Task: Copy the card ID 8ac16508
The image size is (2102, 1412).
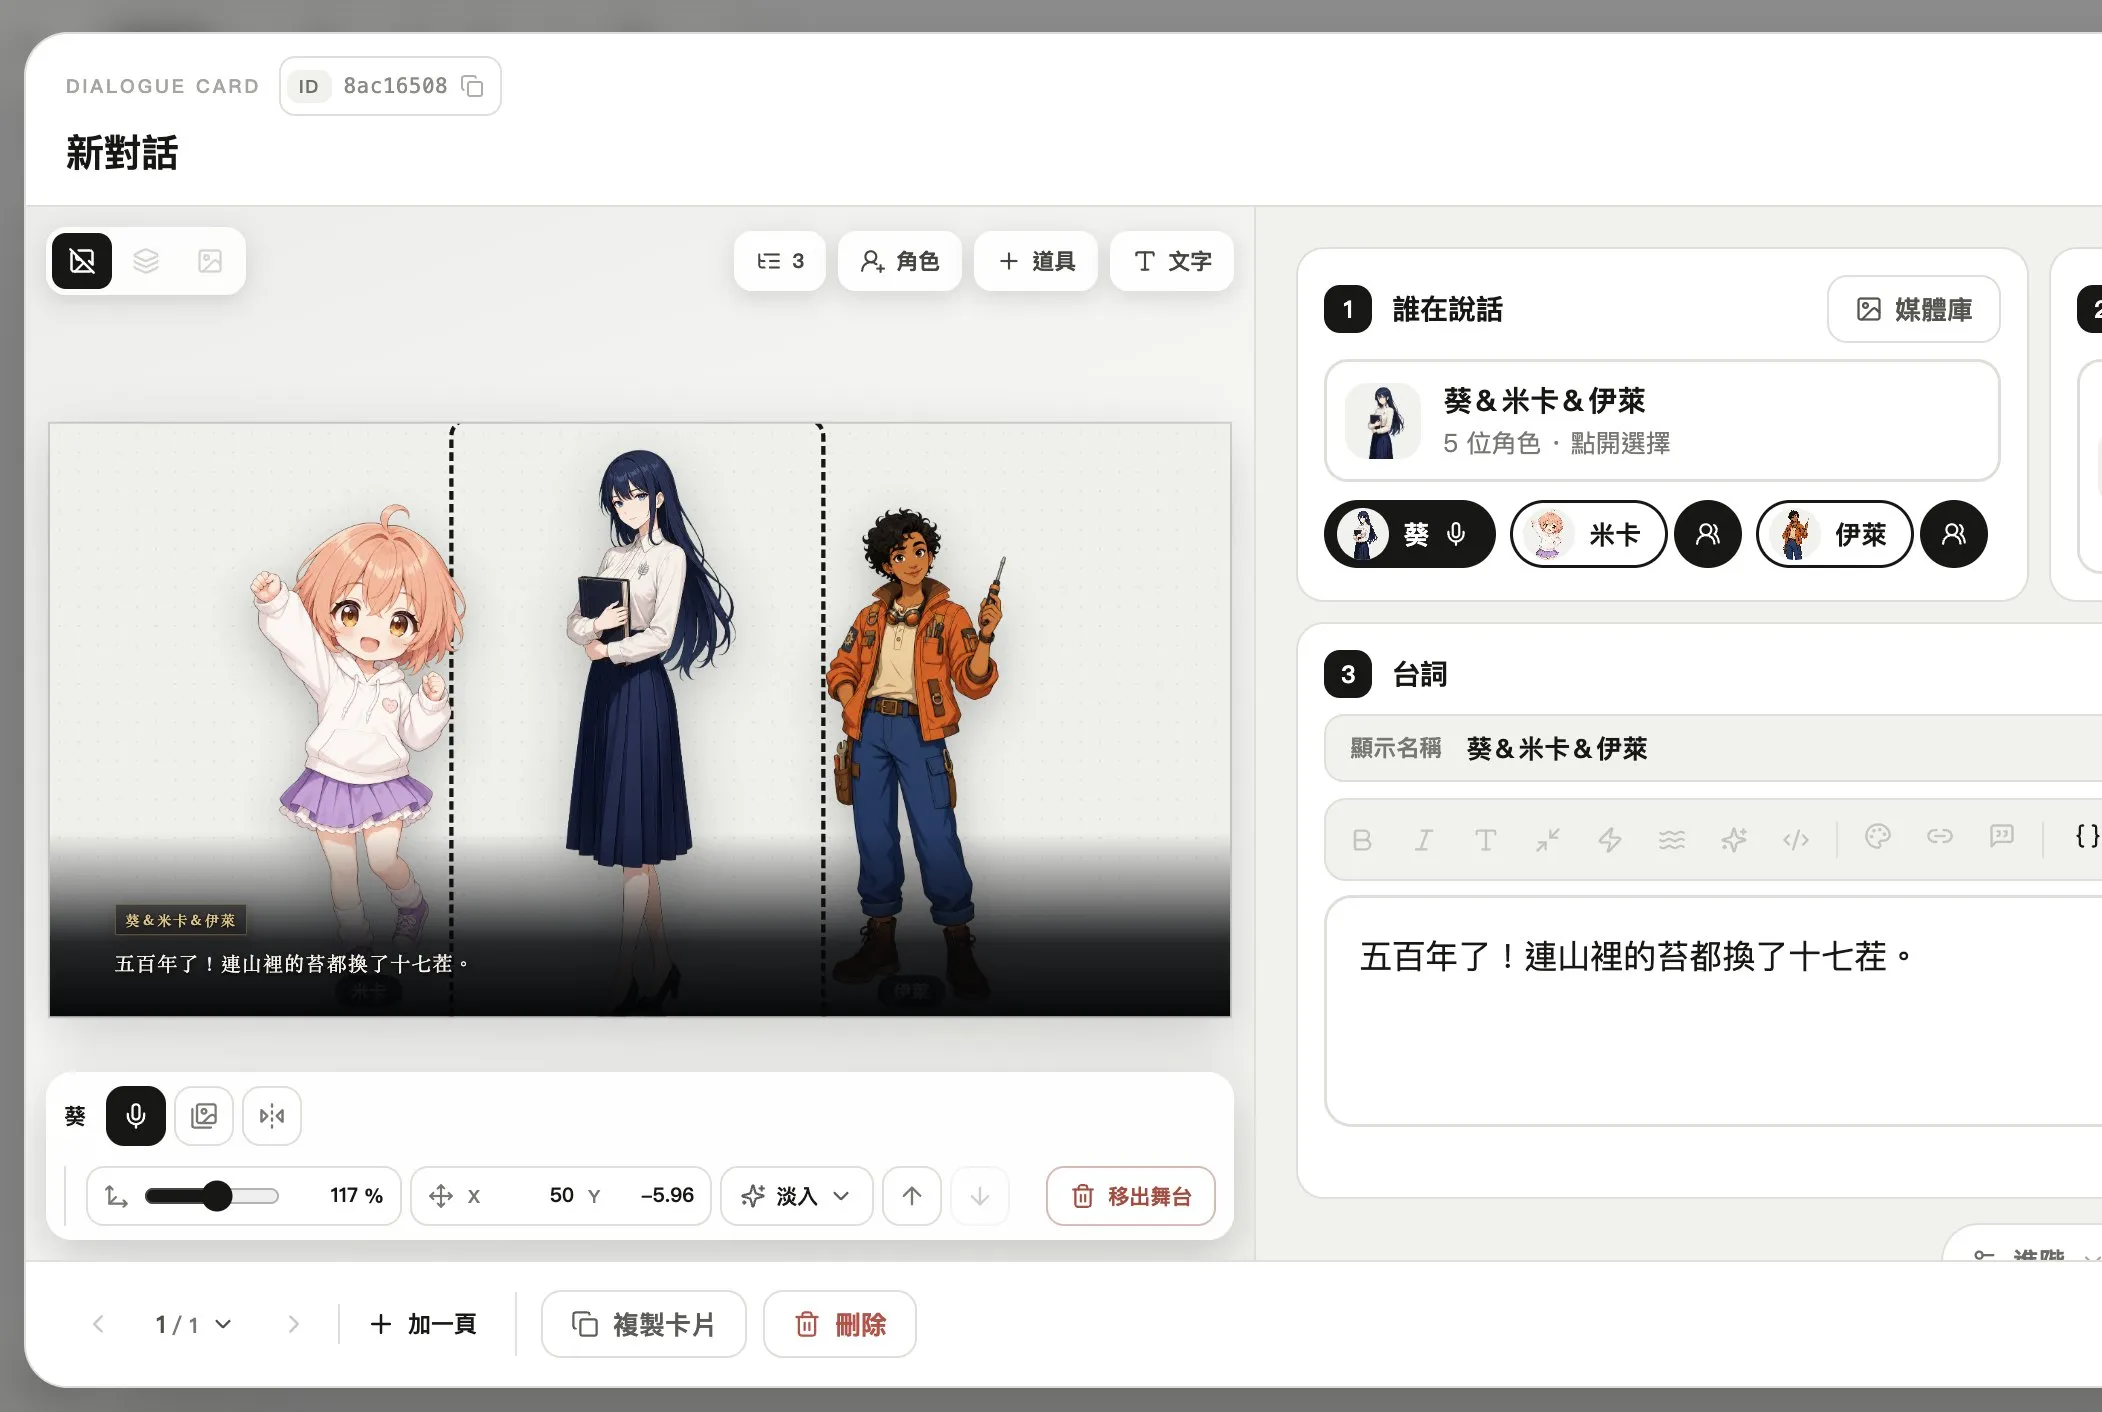Action: tap(472, 86)
